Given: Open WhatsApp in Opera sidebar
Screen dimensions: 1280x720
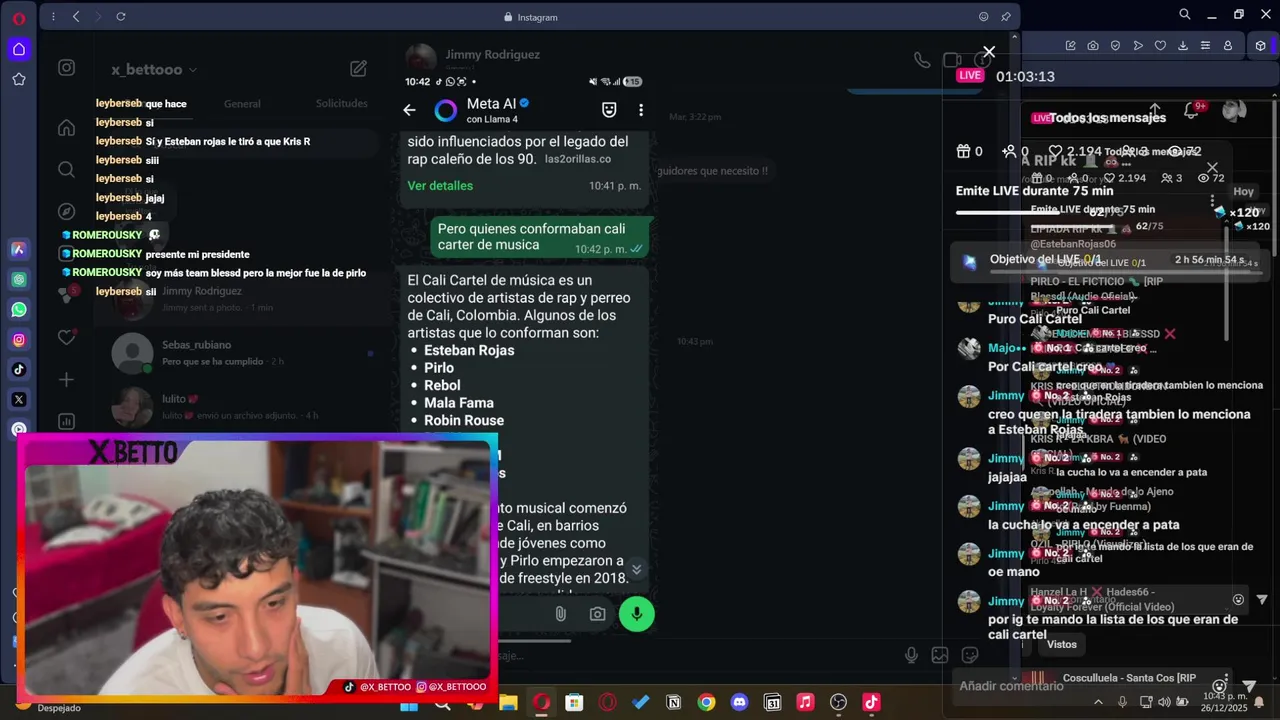Looking at the screenshot, I should [19, 310].
